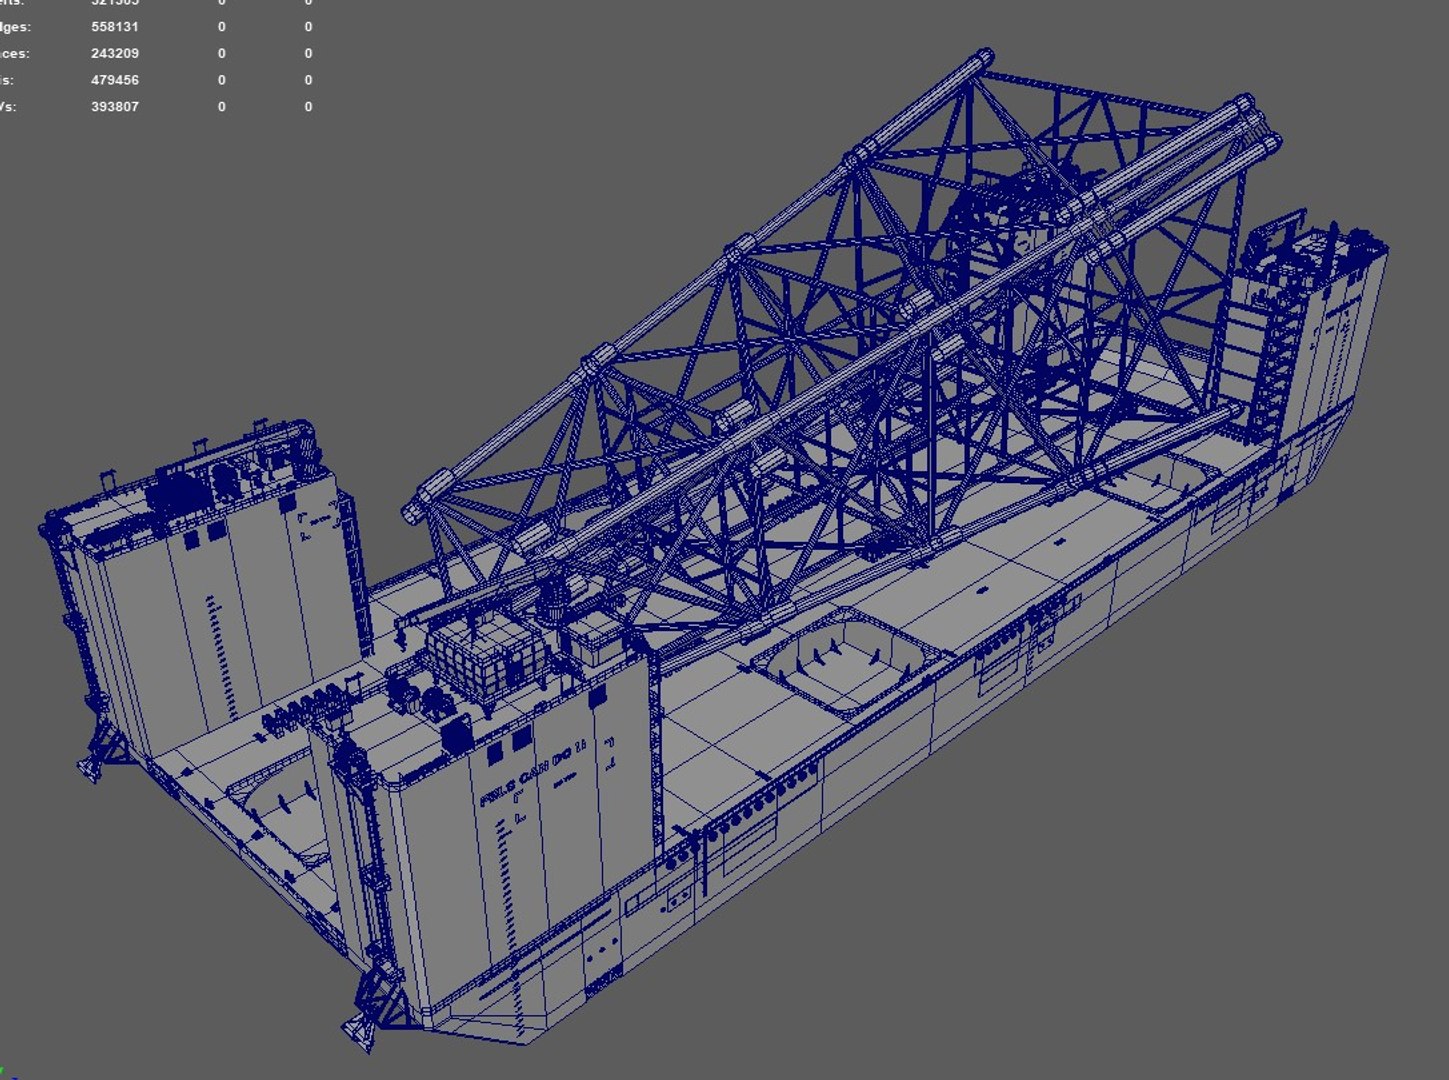The image size is (1449, 1080).
Task: Select the 'FWLS CAN DO' label on the hull tower
Action: (533, 775)
